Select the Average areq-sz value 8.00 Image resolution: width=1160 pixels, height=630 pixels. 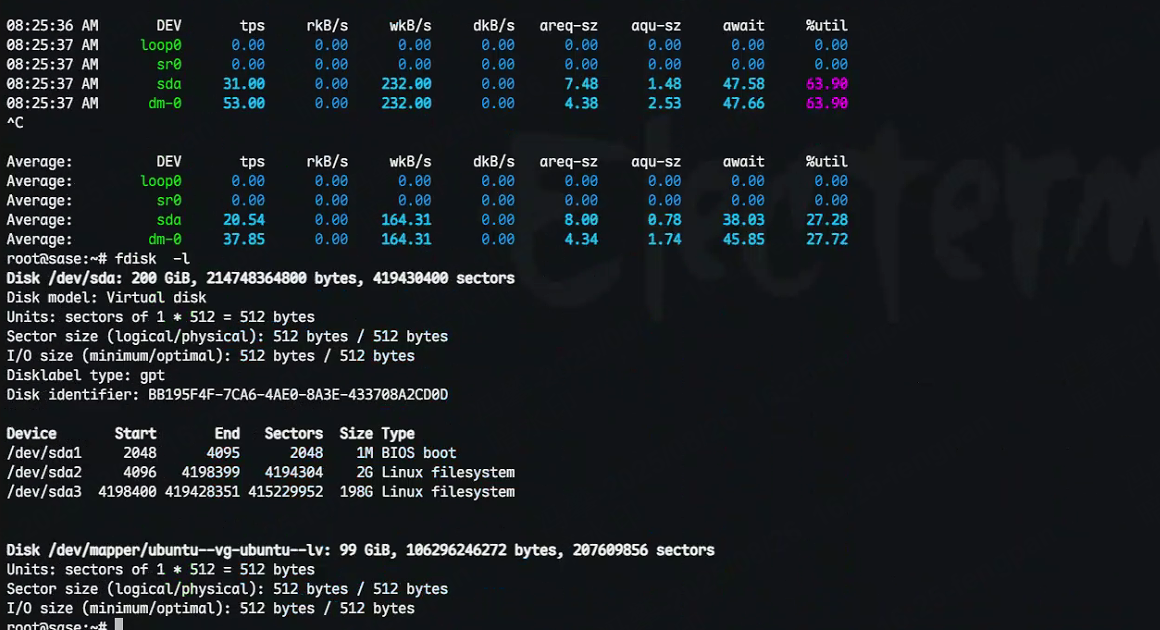(x=581, y=220)
